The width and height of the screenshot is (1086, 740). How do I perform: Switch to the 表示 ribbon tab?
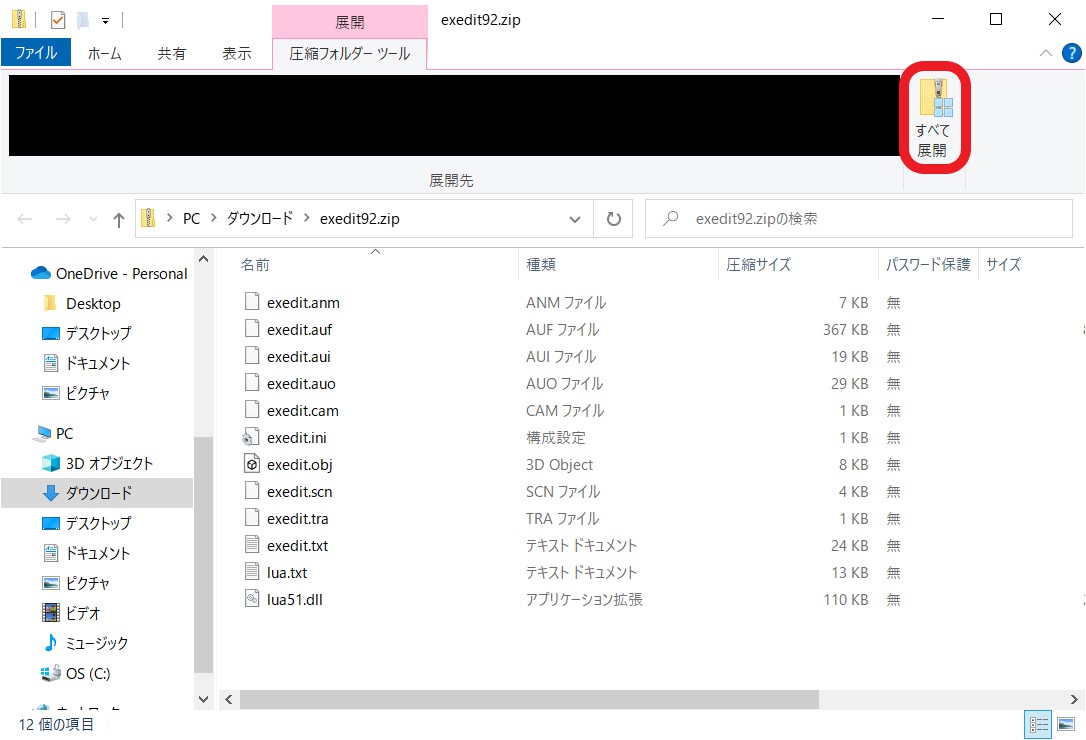coord(236,53)
